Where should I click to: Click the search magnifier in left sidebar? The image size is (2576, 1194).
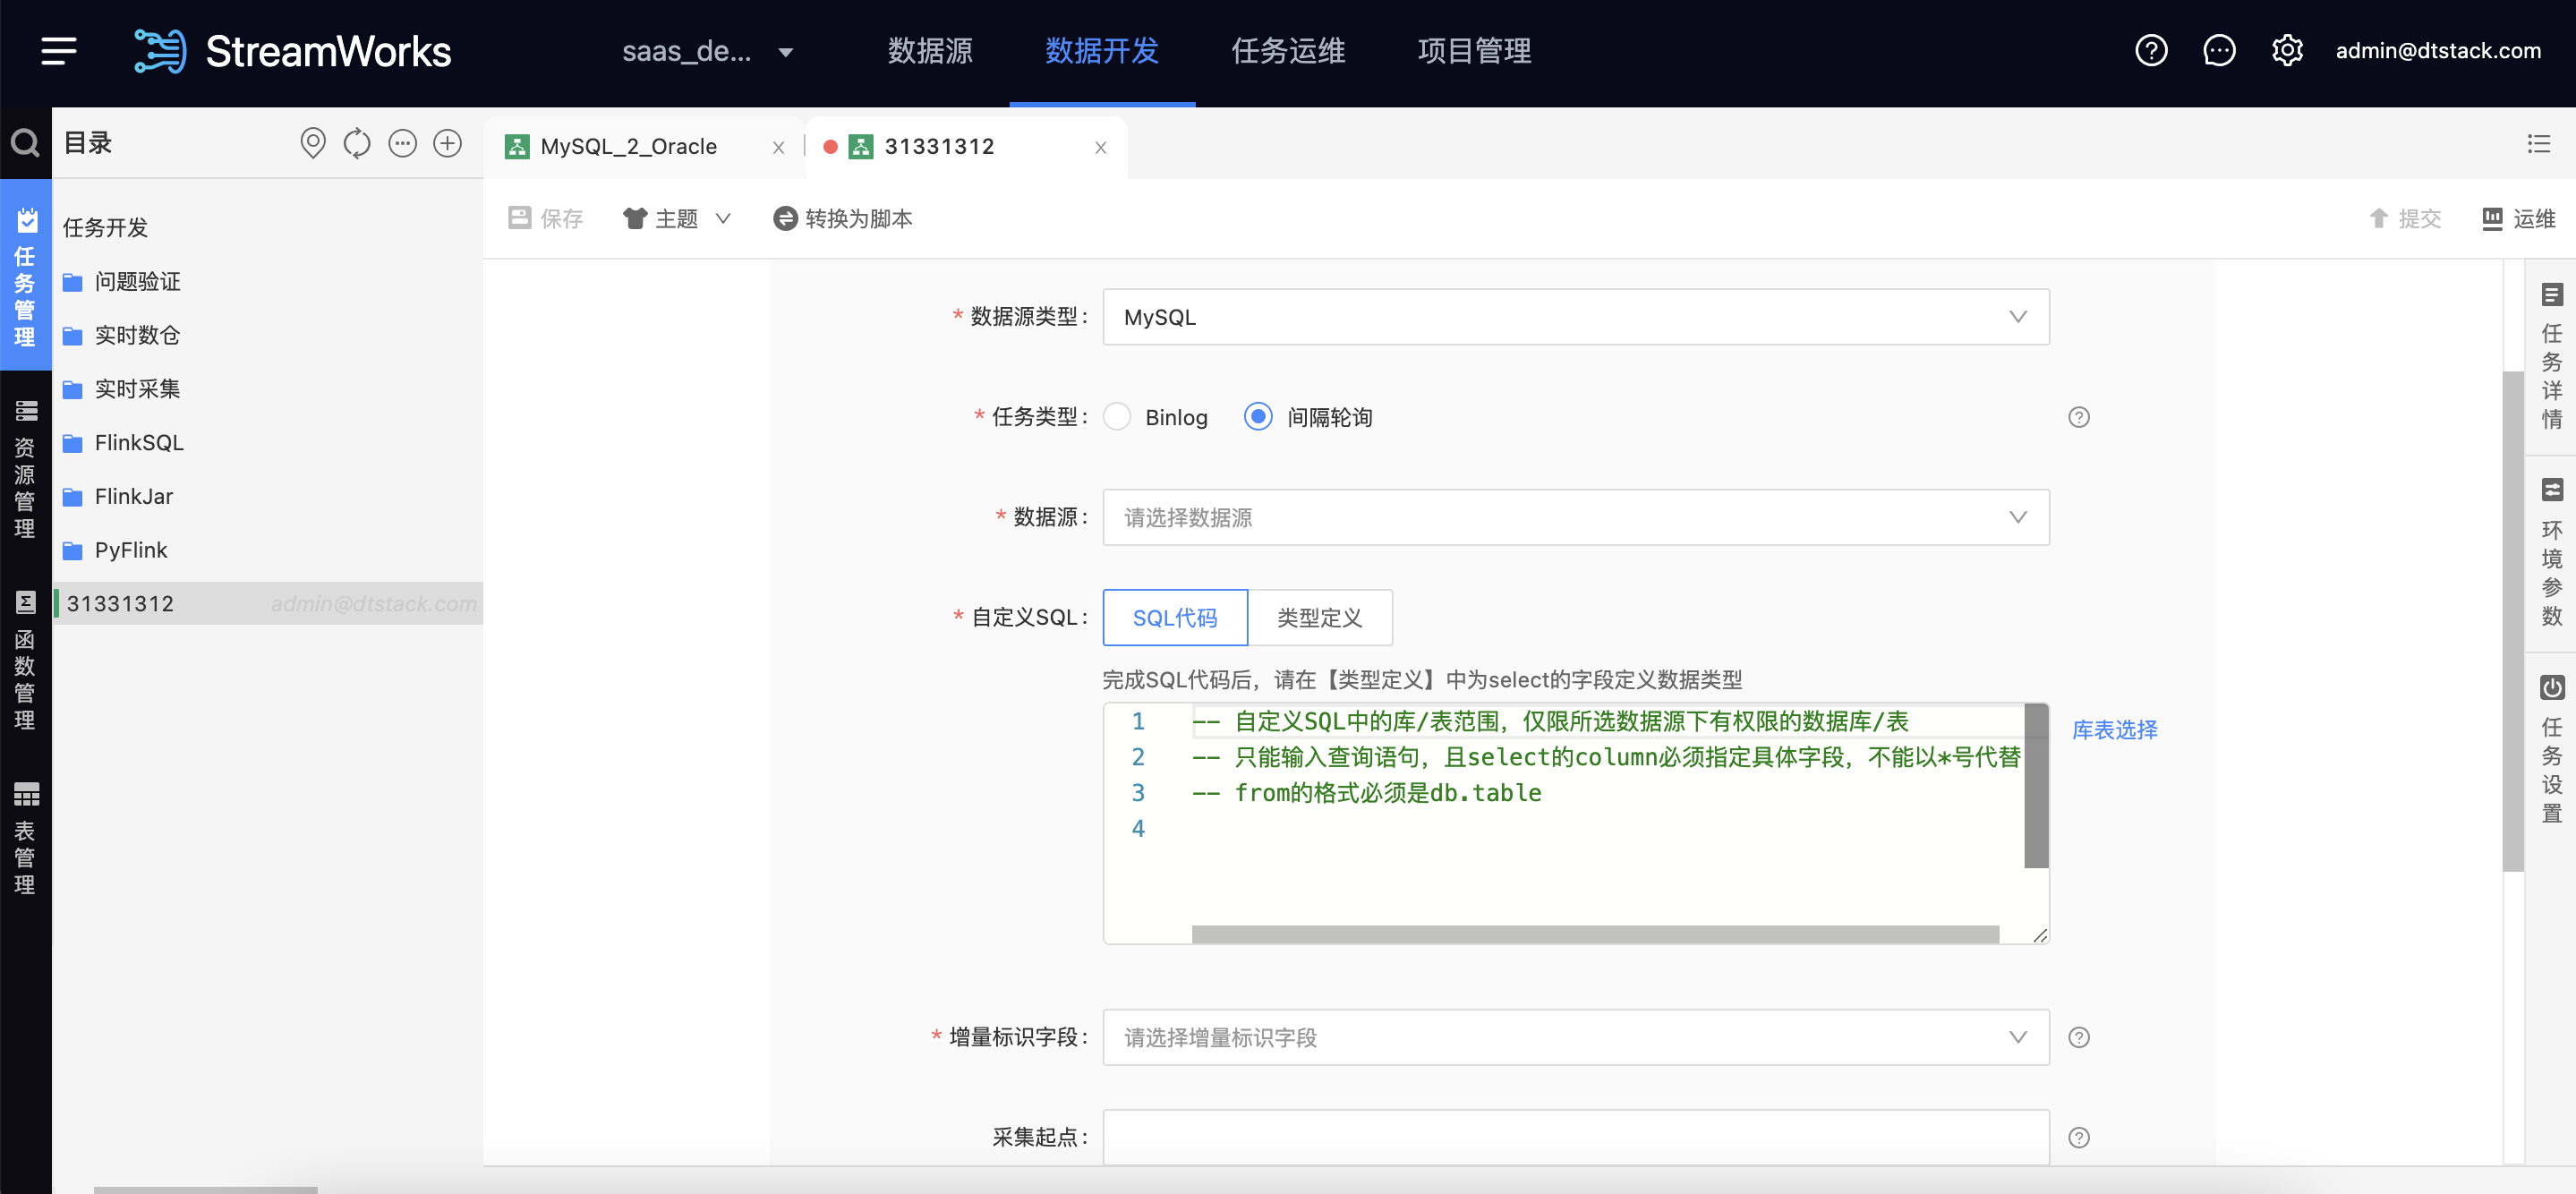tap(25, 144)
